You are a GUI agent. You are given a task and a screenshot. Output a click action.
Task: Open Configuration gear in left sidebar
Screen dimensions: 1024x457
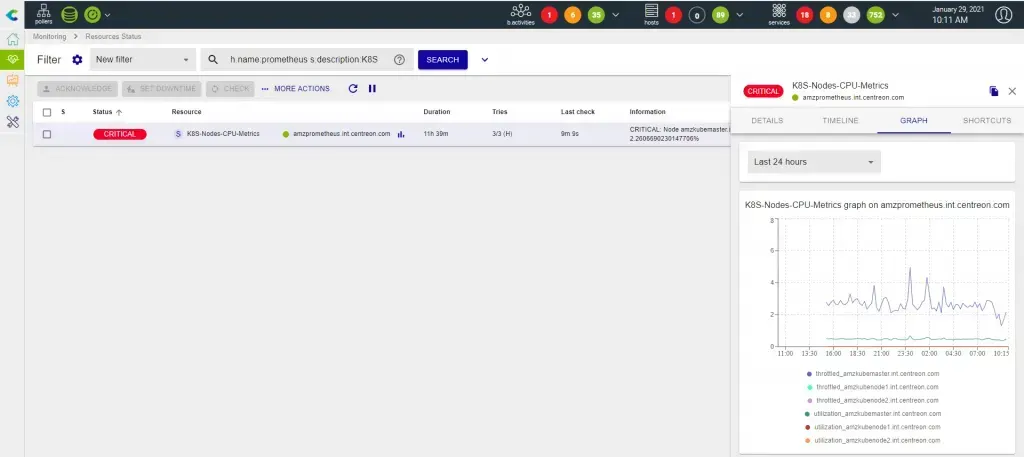point(12,101)
